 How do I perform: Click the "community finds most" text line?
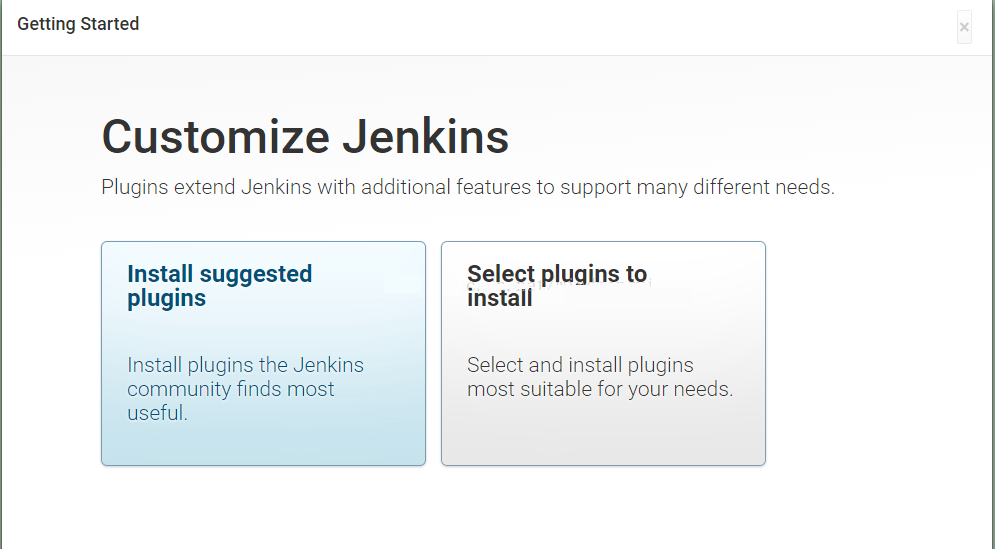[x=230, y=389]
